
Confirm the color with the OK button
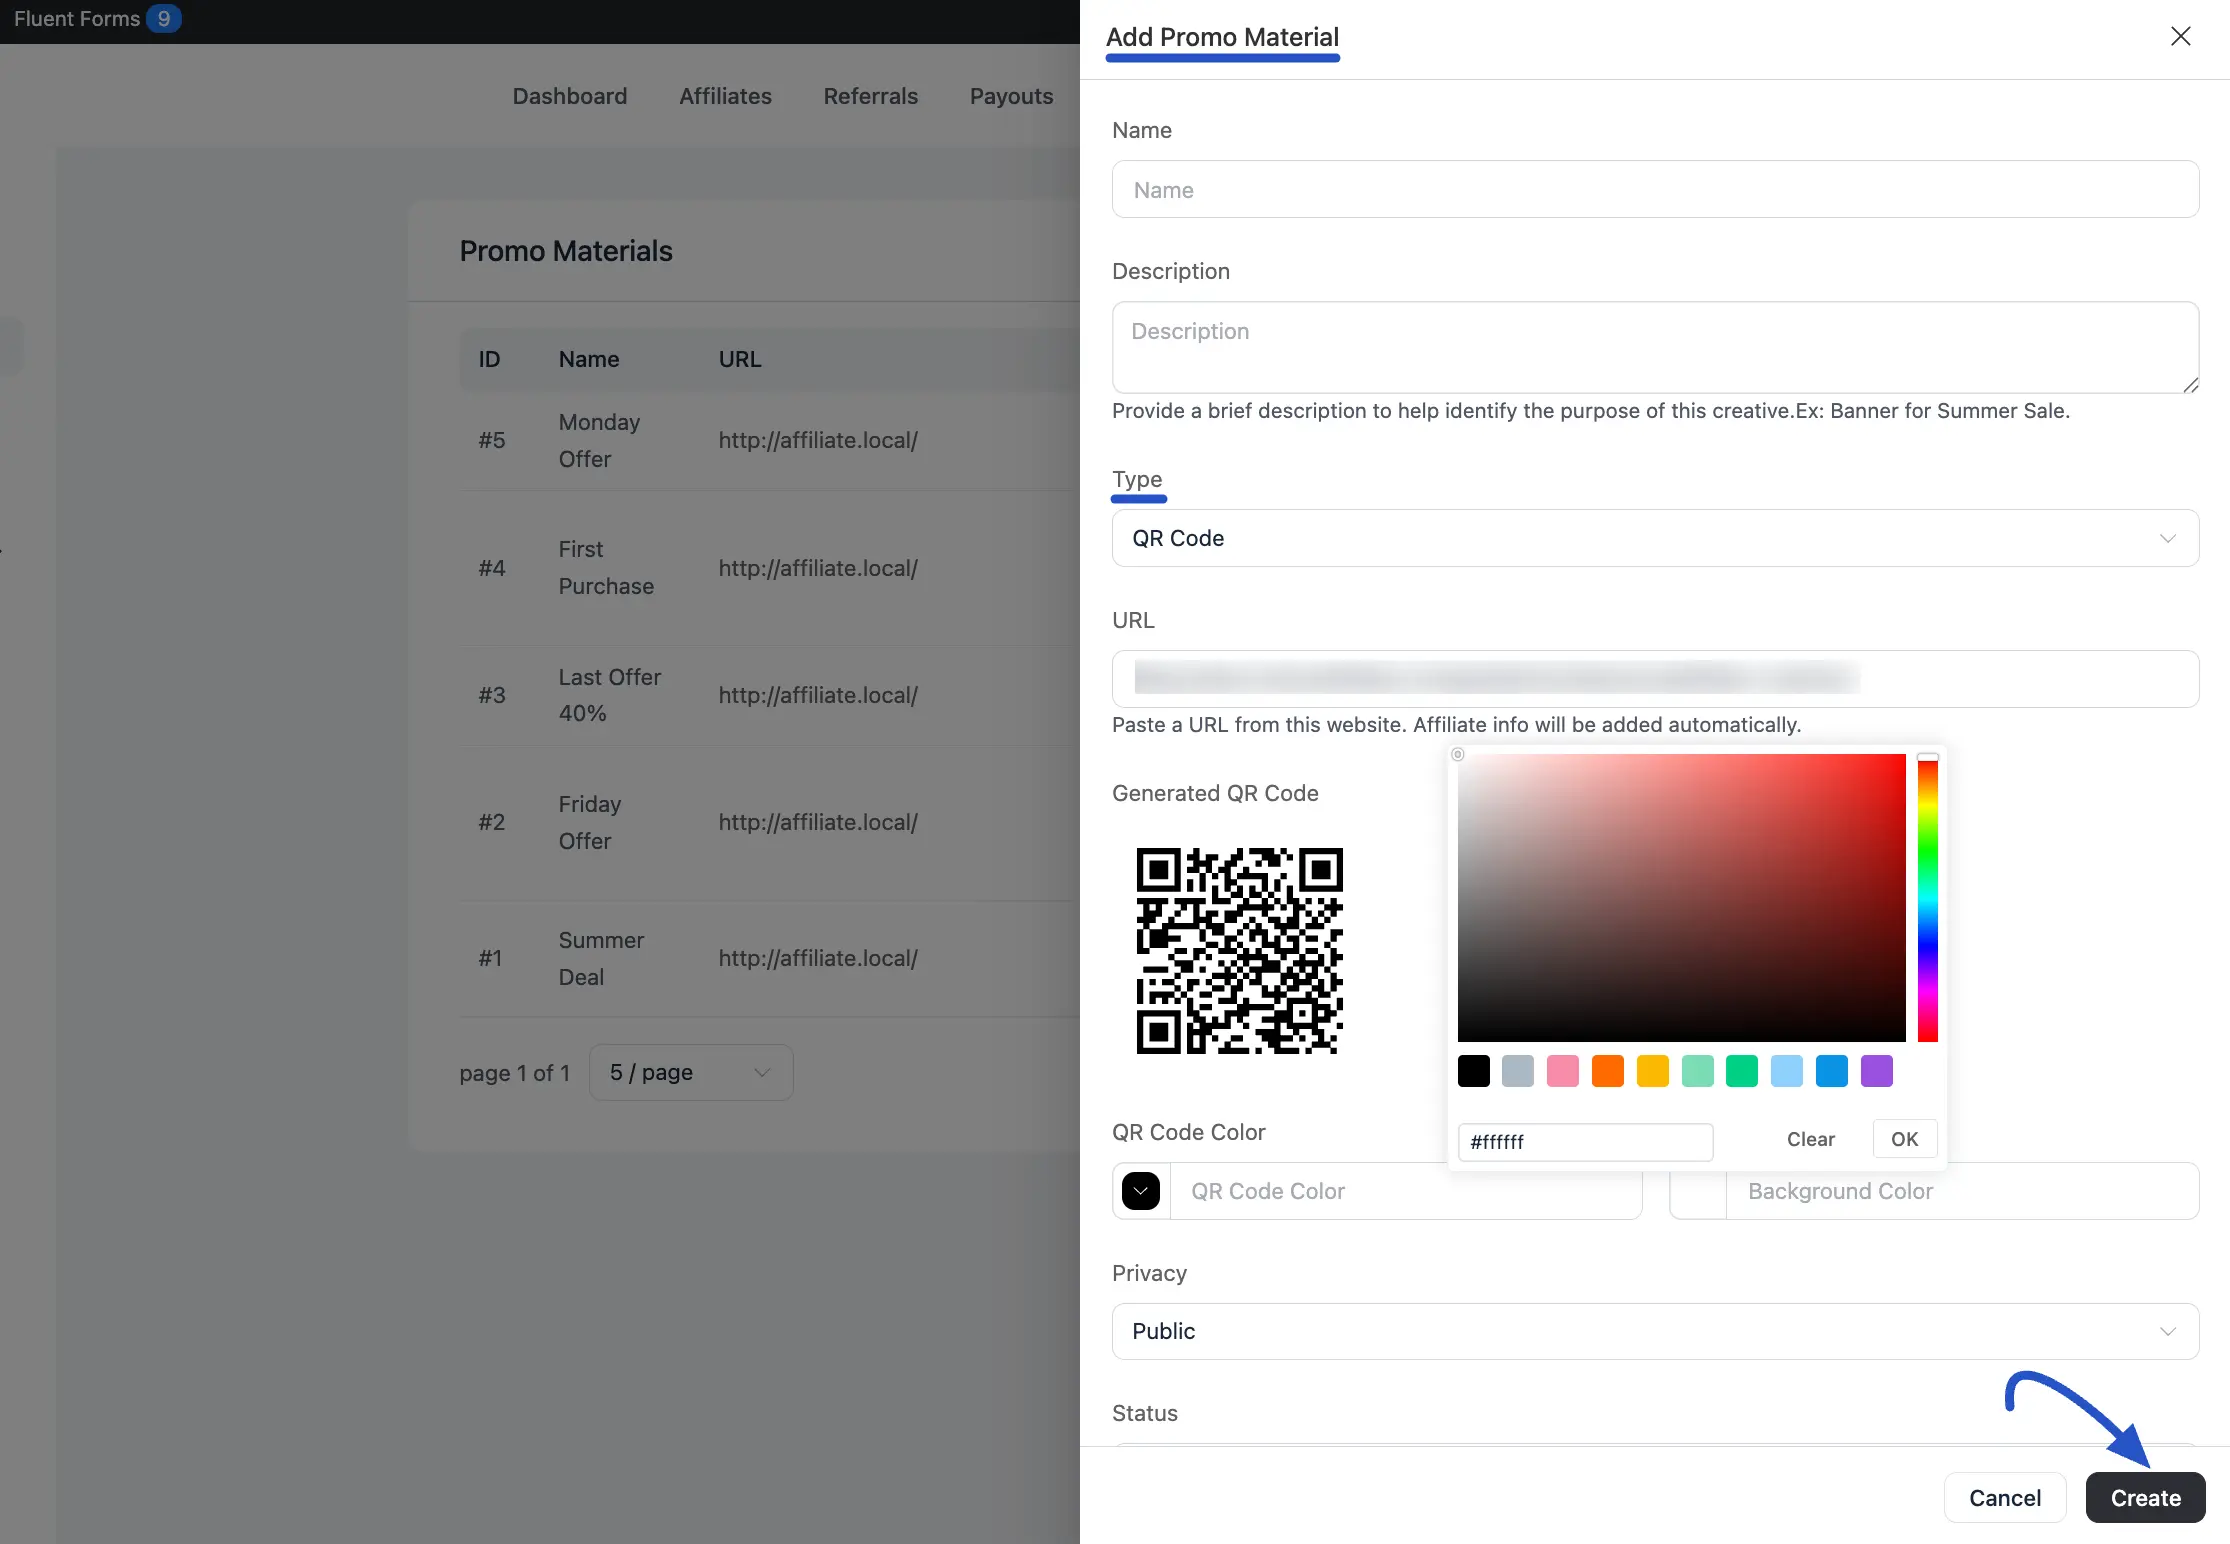(1904, 1139)
